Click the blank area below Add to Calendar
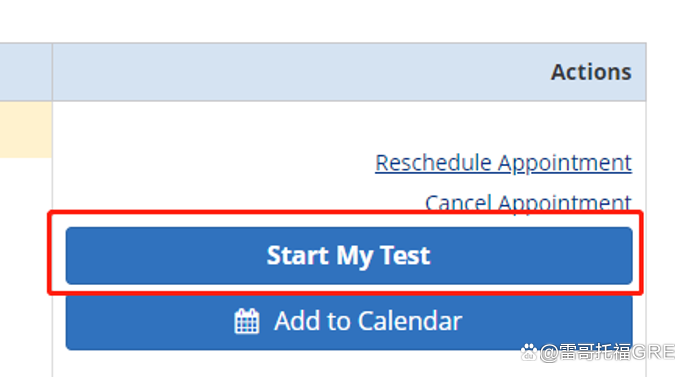The height and width of the screenshot is (377, 689). point(286,364)
